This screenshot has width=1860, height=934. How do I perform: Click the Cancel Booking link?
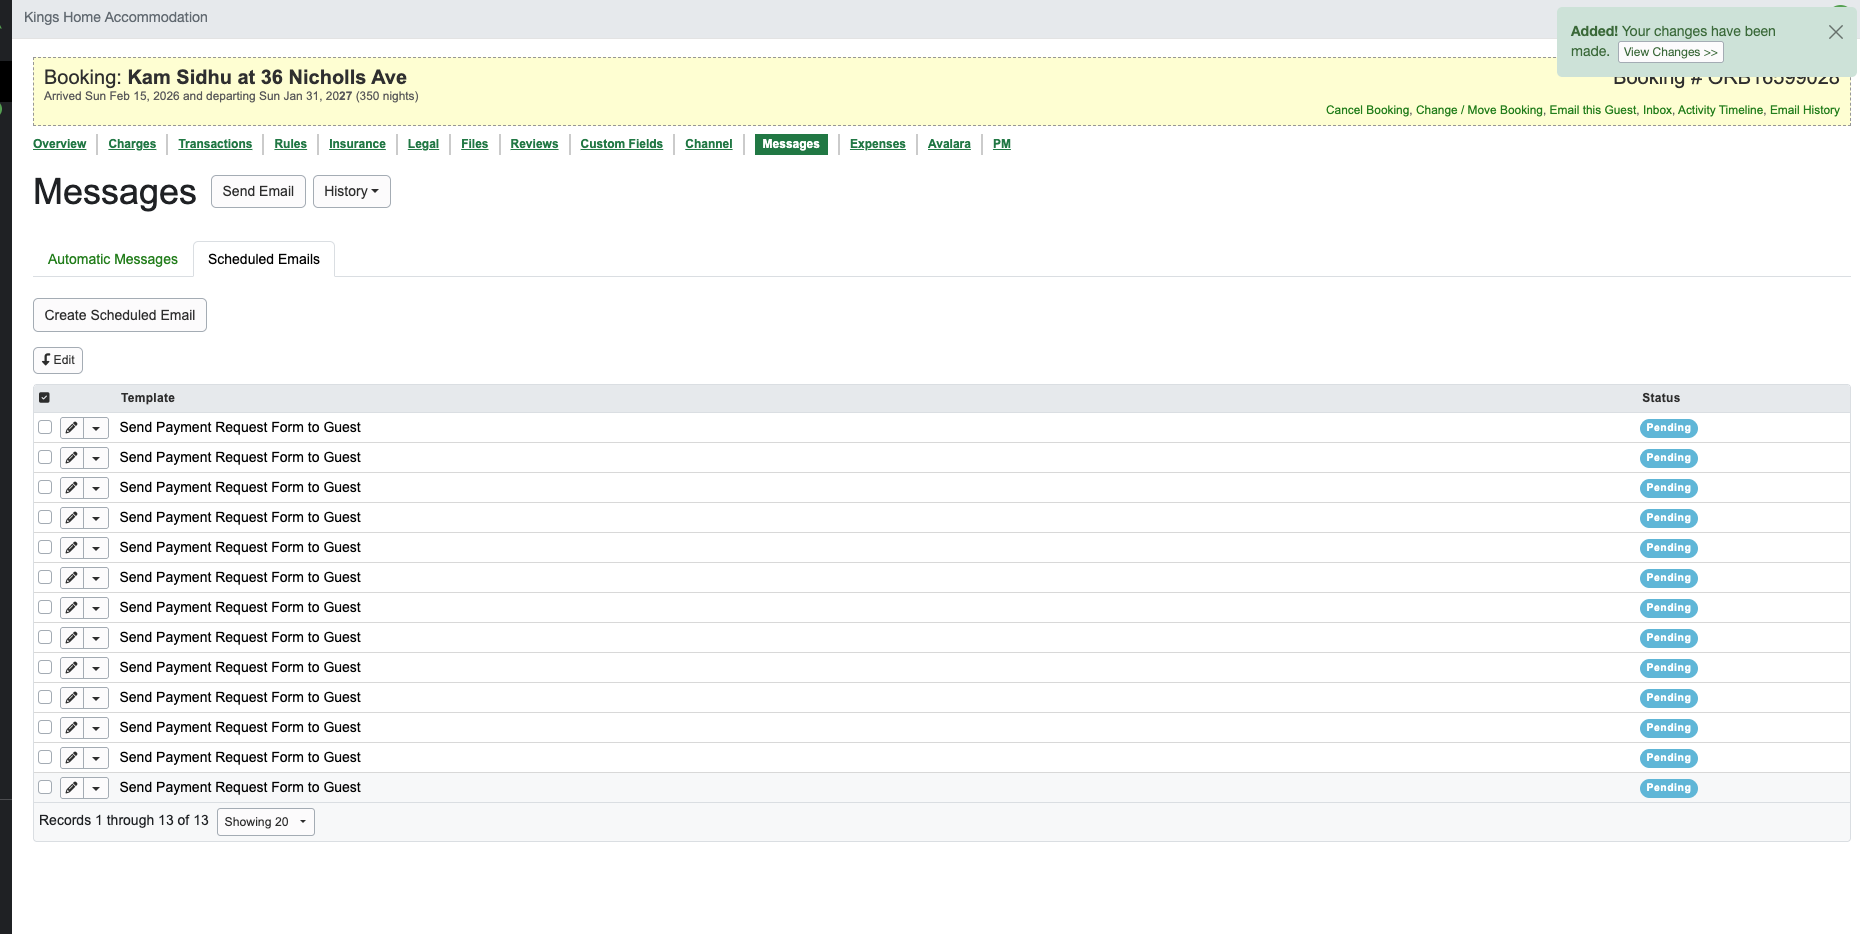pos(1367,110)
